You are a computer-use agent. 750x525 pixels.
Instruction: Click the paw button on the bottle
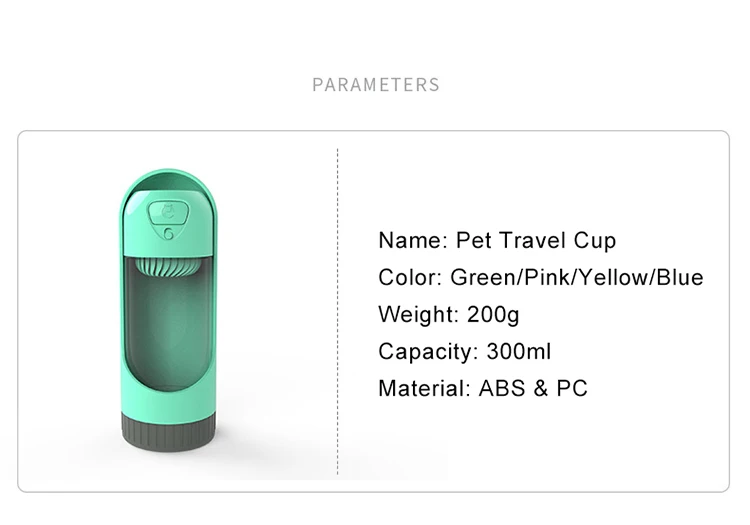(168, 213)
